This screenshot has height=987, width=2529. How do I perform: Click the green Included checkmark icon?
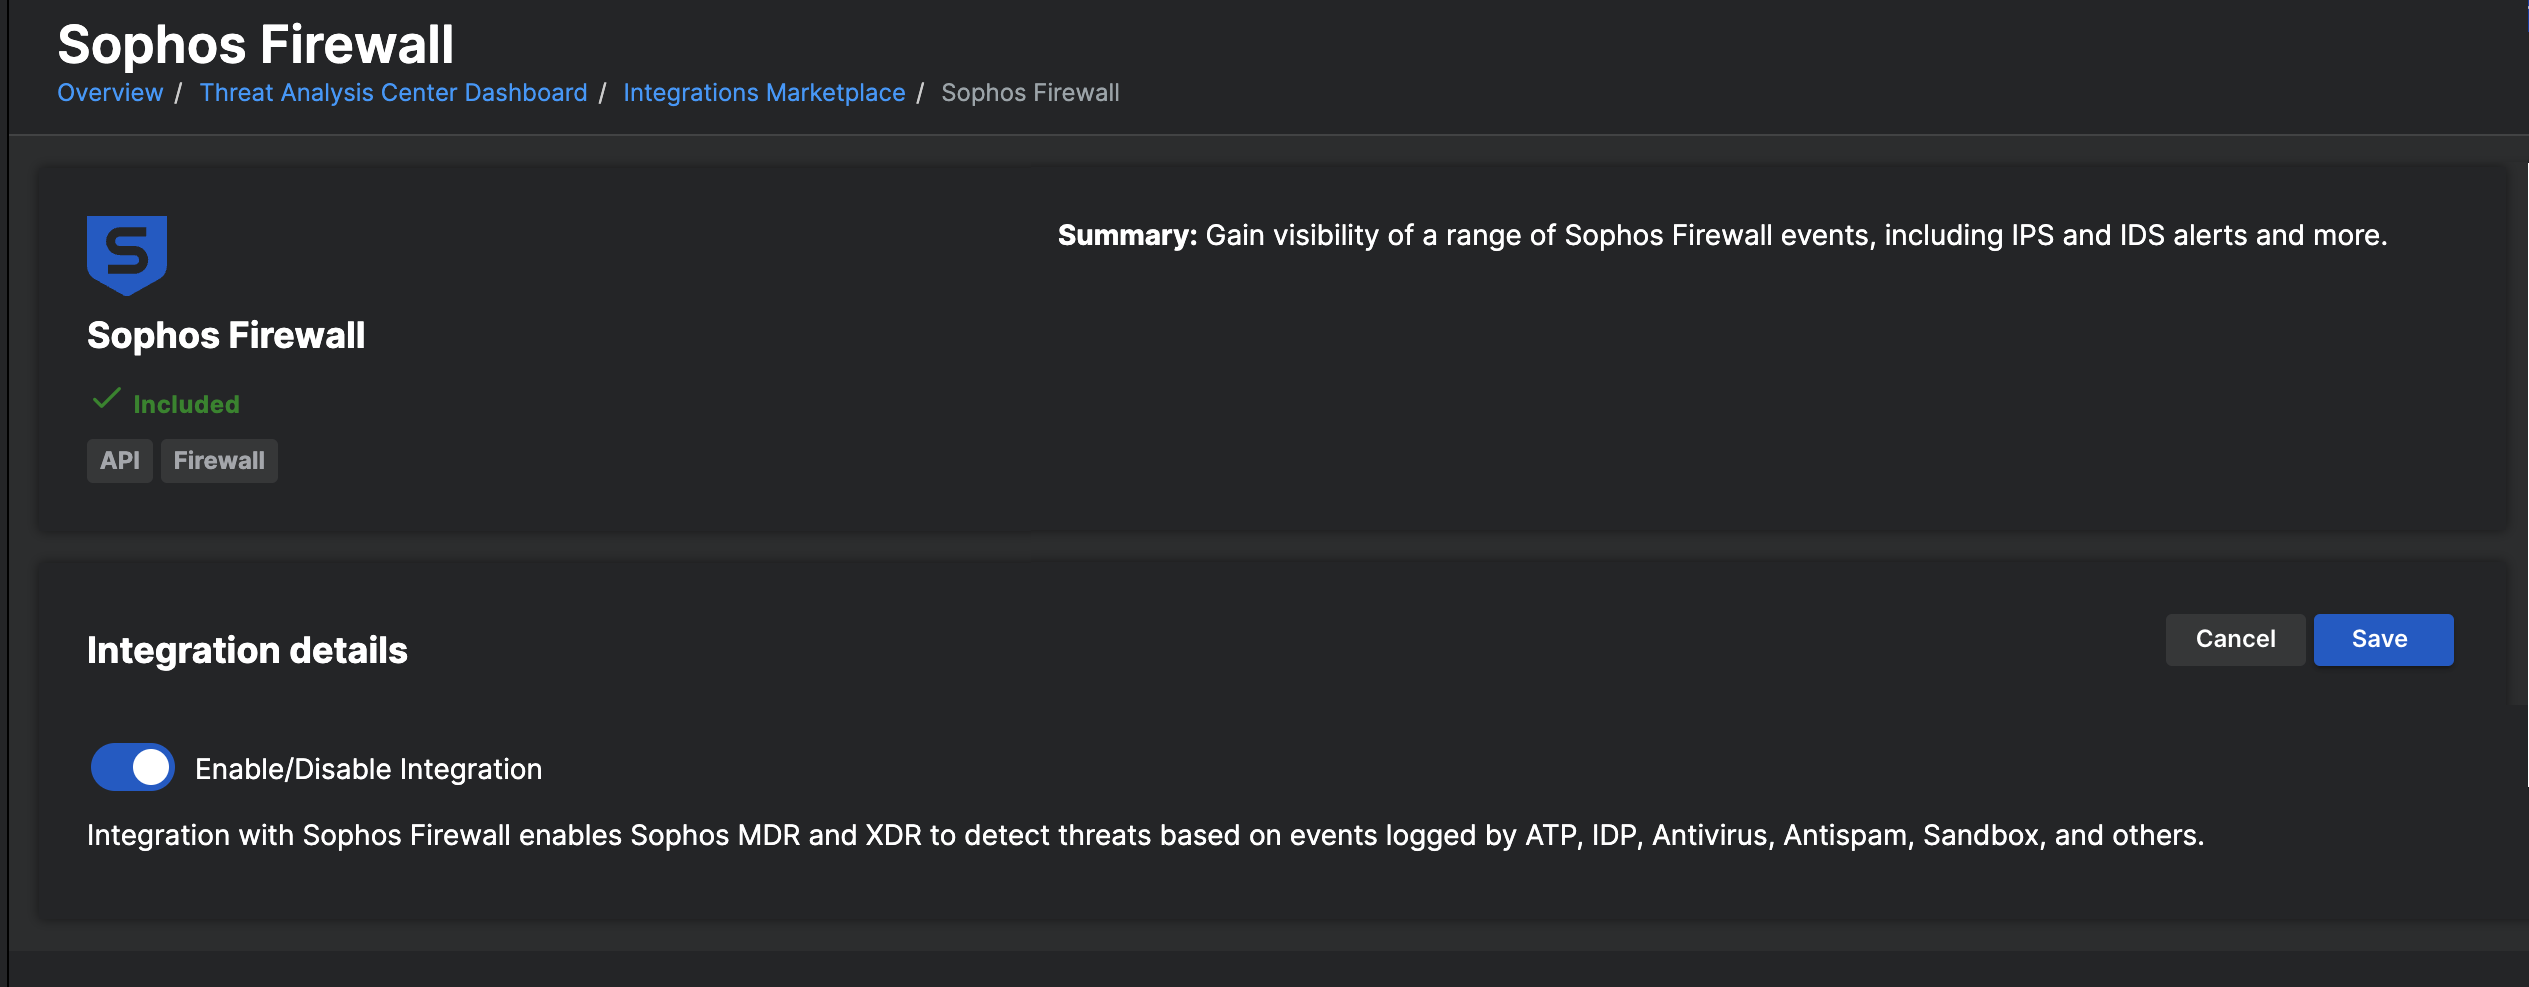pyautogui.click(x=106, y=400)
